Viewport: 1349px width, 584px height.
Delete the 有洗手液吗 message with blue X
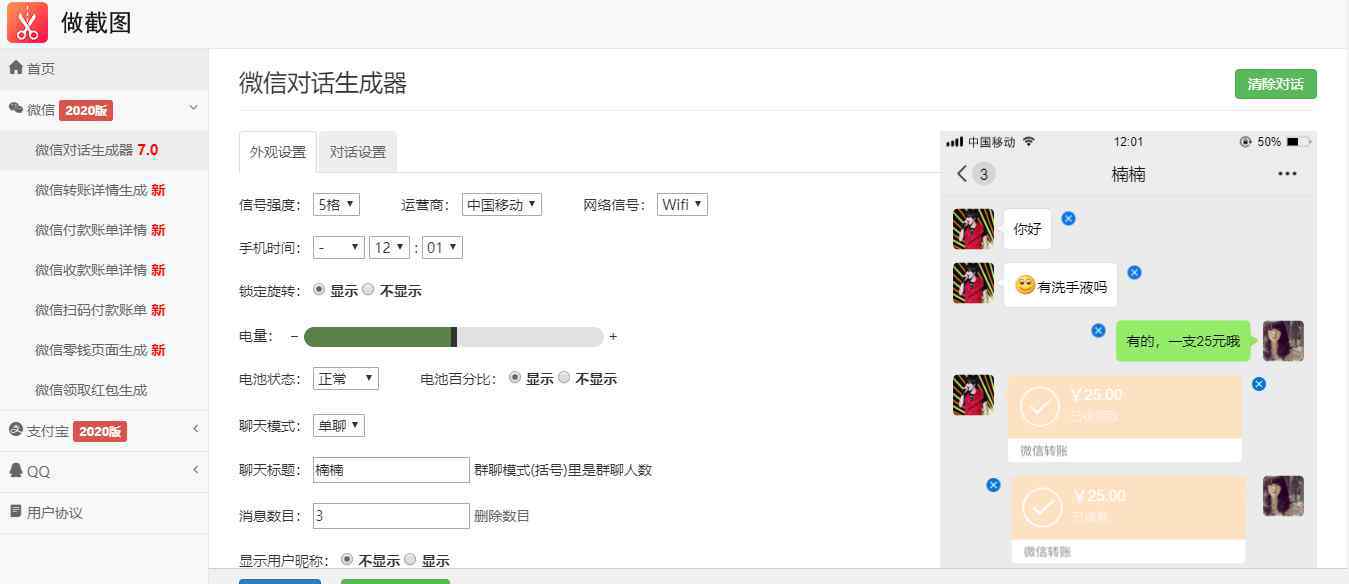point(1134,272)
